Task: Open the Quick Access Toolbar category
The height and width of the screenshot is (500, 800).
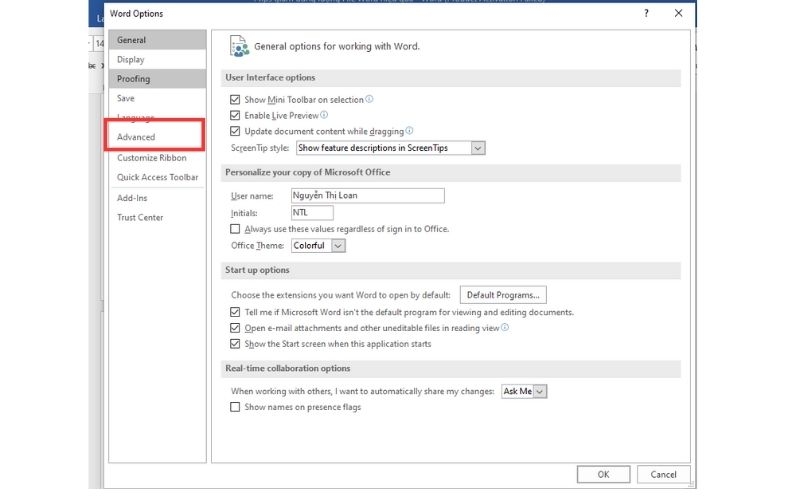Action: (157, 177)
